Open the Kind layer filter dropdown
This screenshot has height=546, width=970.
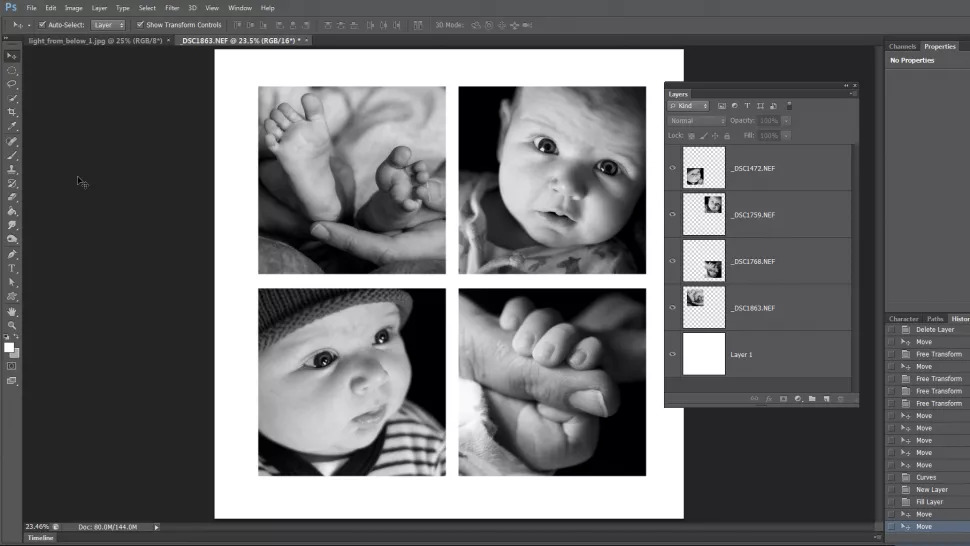[688, 106]
